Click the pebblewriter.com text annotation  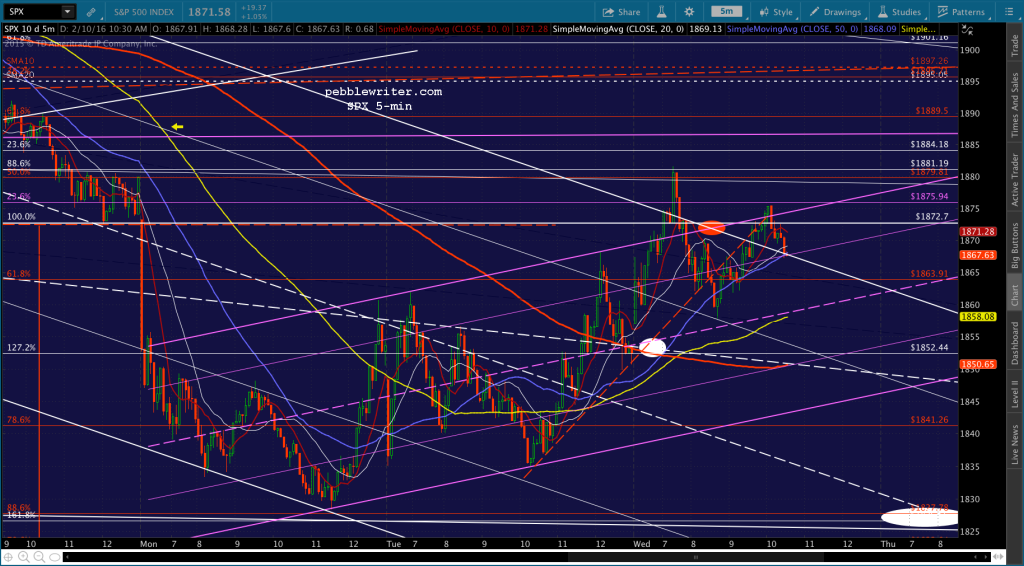tap(383, 92)
